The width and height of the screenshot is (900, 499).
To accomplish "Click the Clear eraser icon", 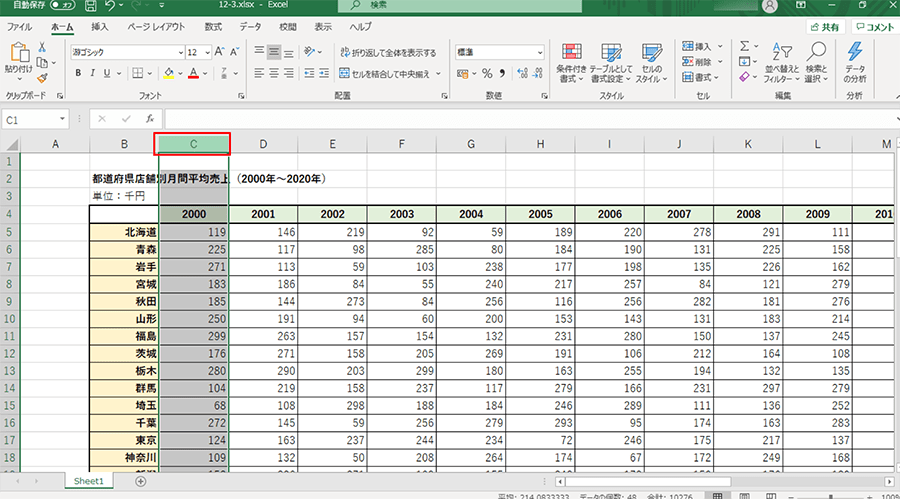I will (744, 77).
